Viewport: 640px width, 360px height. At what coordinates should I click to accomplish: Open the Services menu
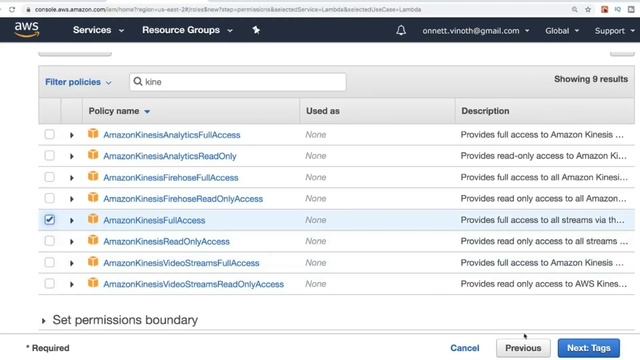98,30
